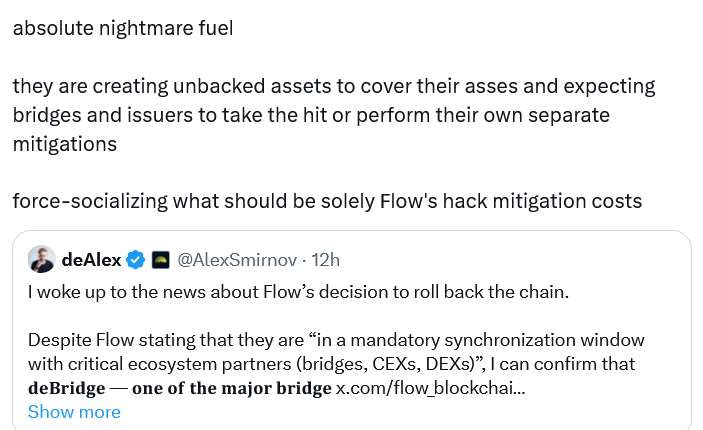This screenshot has width=703, height=430.
Task: Click the blue verified checkmark badge
Action: coord(137,260)
